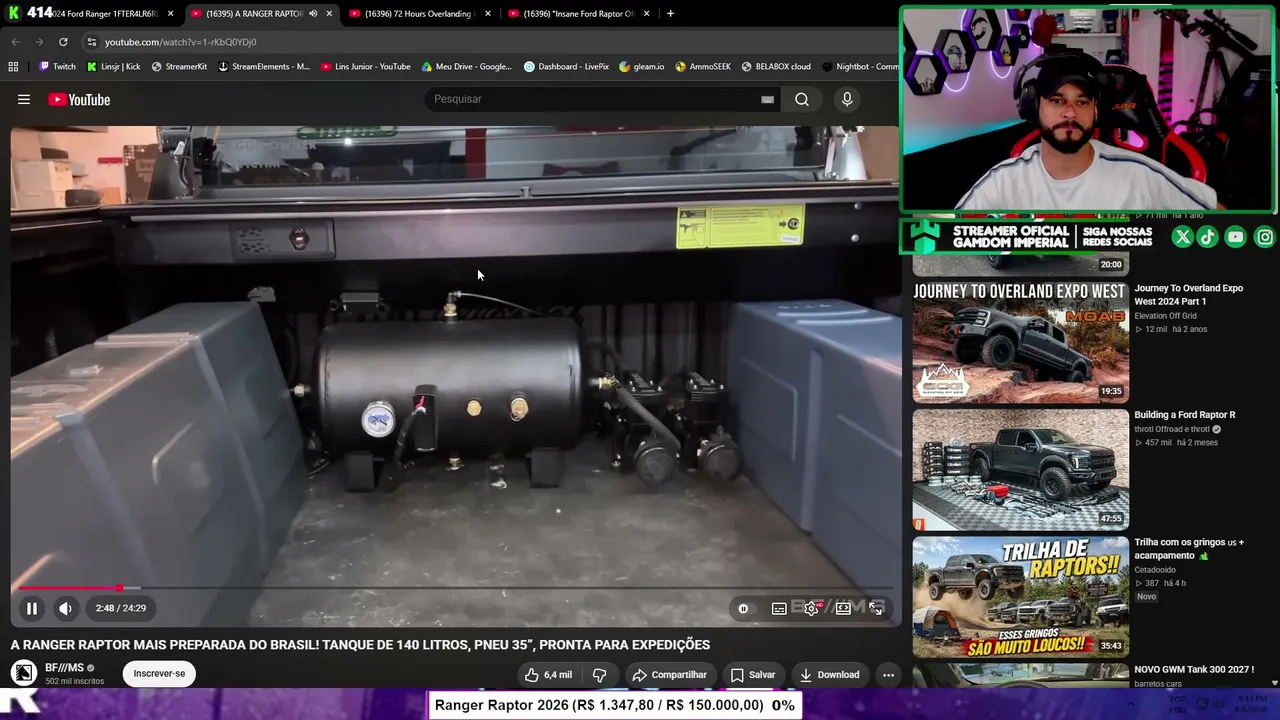
Task: Open Building a Ford Raptor R thumbnail
Action: pyautogui.click(x=1020, y=469)
